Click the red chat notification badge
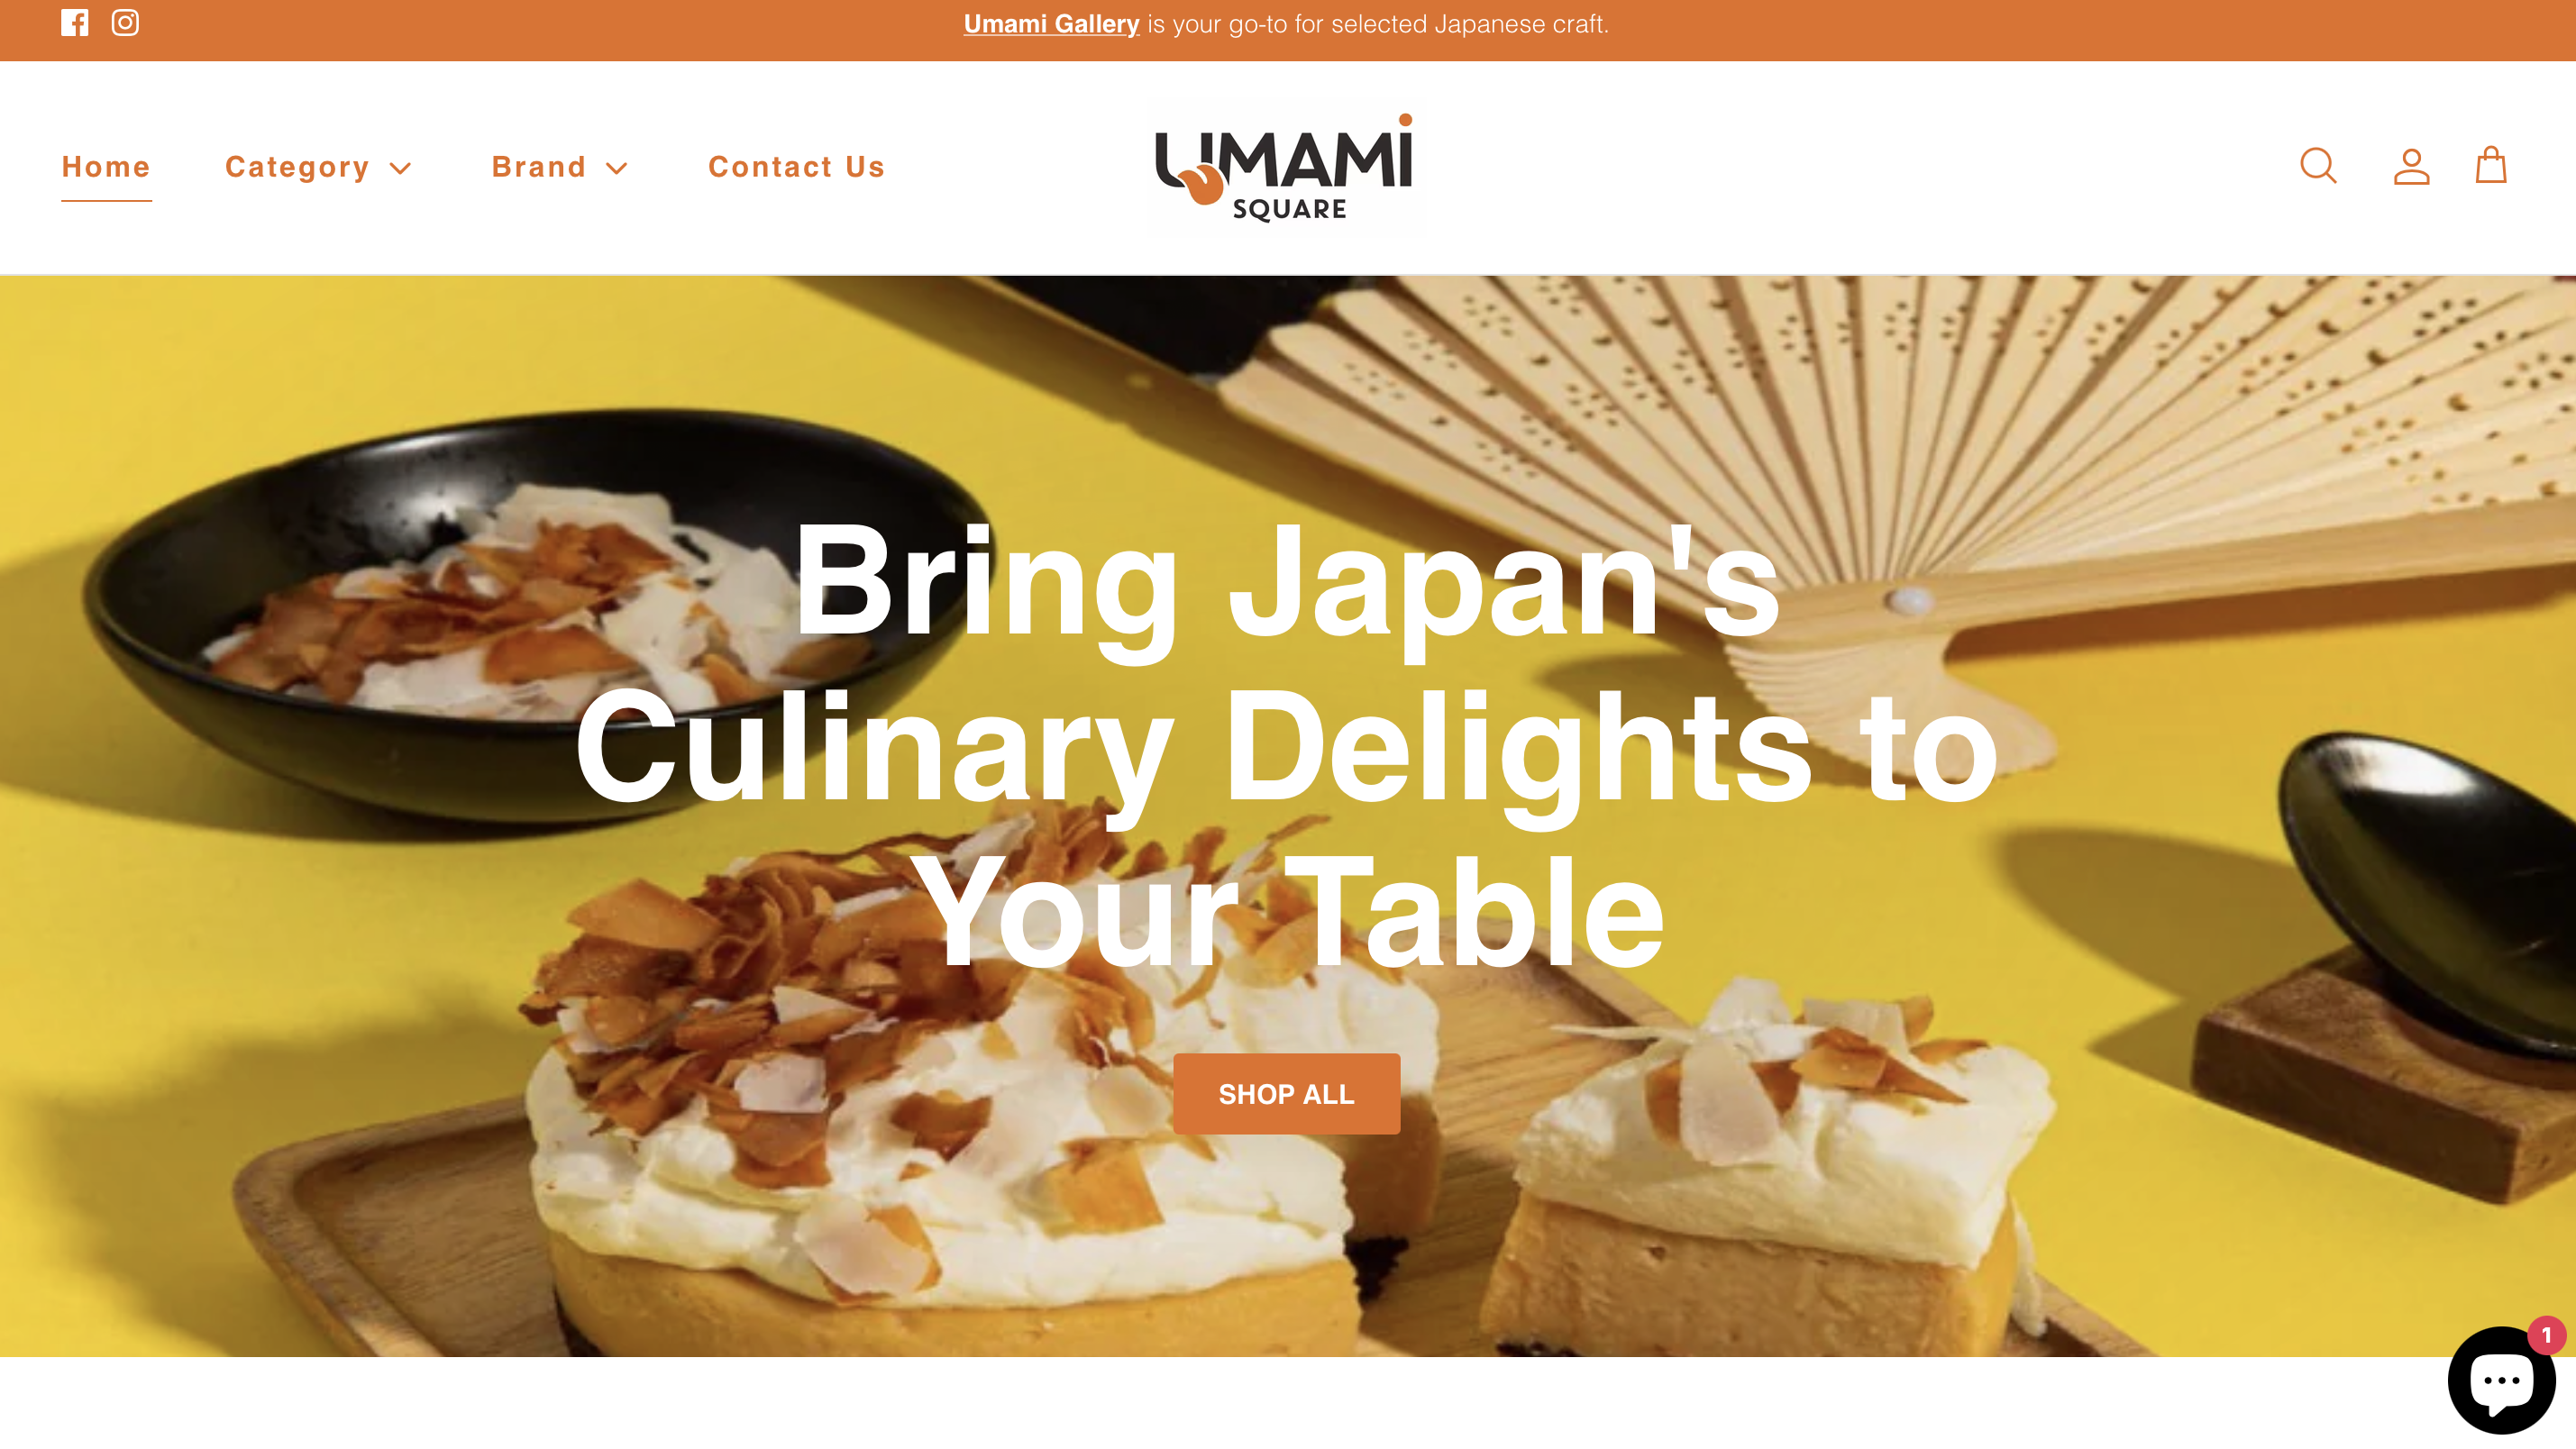This screenshot has width=2576, height=1449. point(2546,1336)
